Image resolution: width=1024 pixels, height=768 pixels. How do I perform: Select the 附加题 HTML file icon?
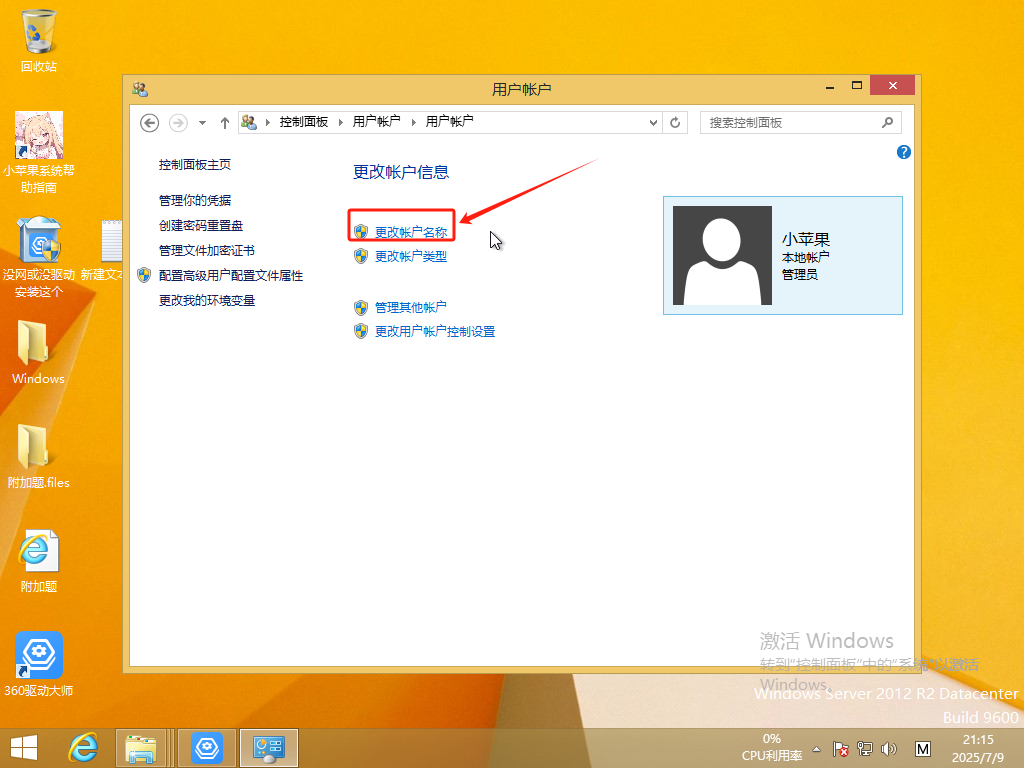(x=39, y=560)
